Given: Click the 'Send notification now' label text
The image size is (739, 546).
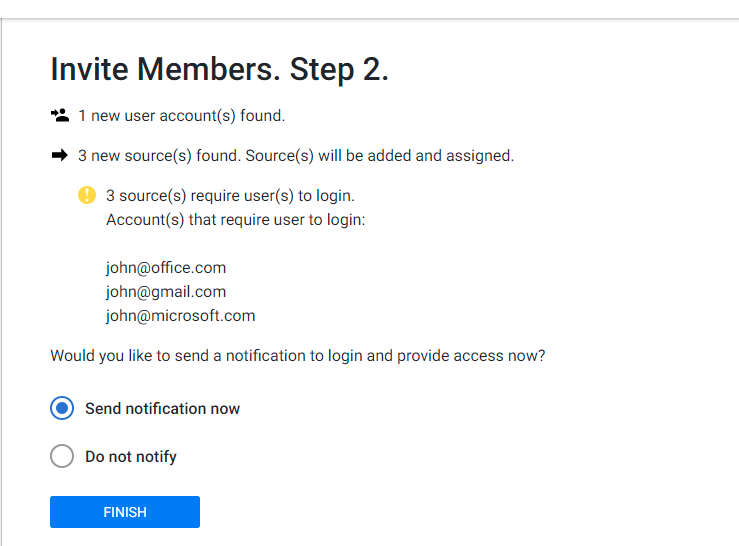Looking at the screenshot, I should coord(163,409).
